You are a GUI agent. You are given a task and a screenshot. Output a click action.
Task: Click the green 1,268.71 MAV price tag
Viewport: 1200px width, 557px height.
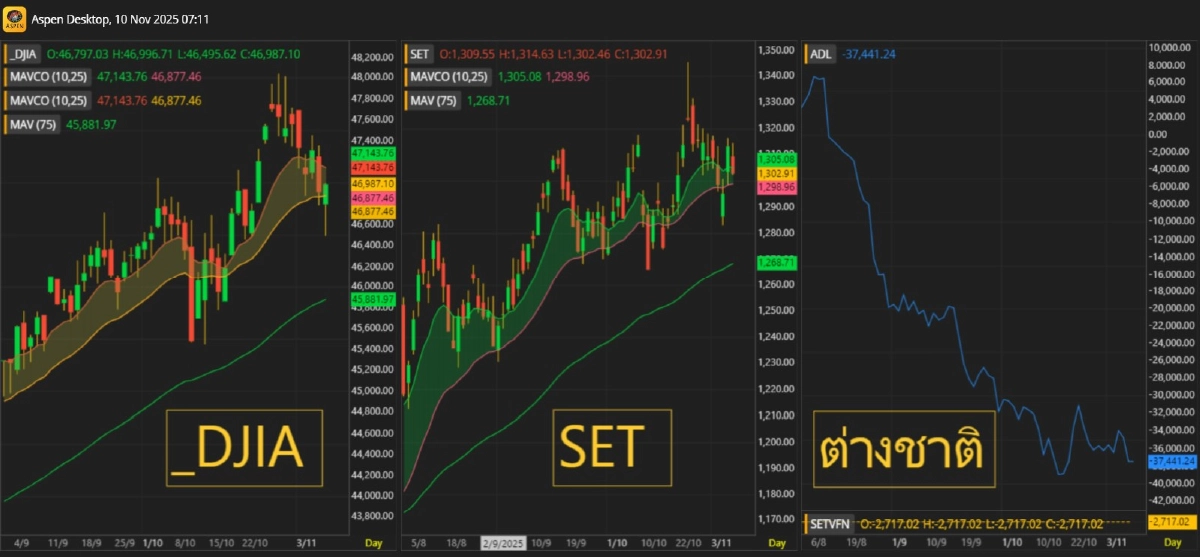click(776, 262)
